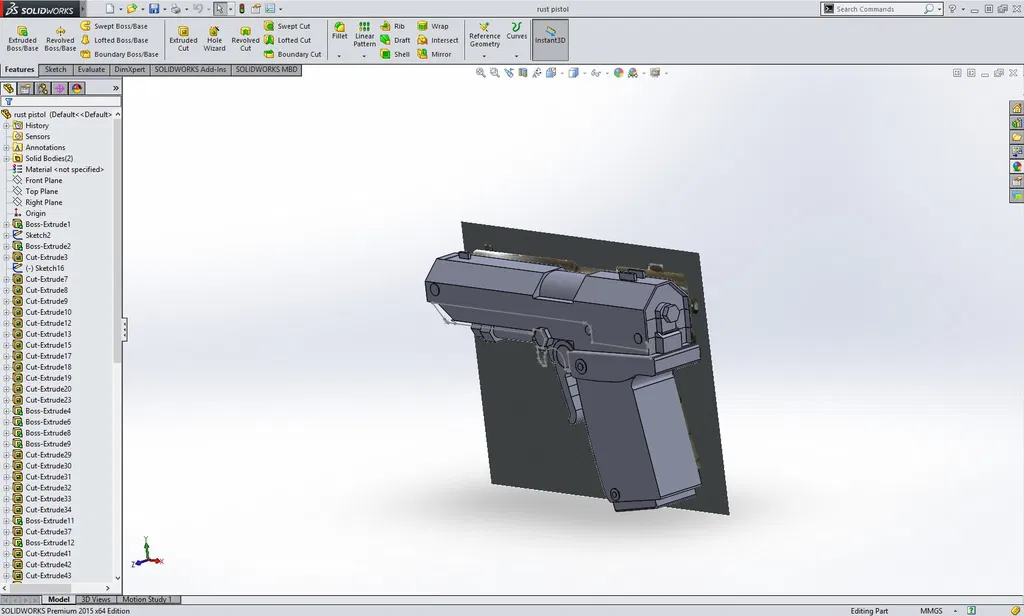
Task: Open the Reference Geometry tool
Action: pyautogui.click(x=483, y=33)
